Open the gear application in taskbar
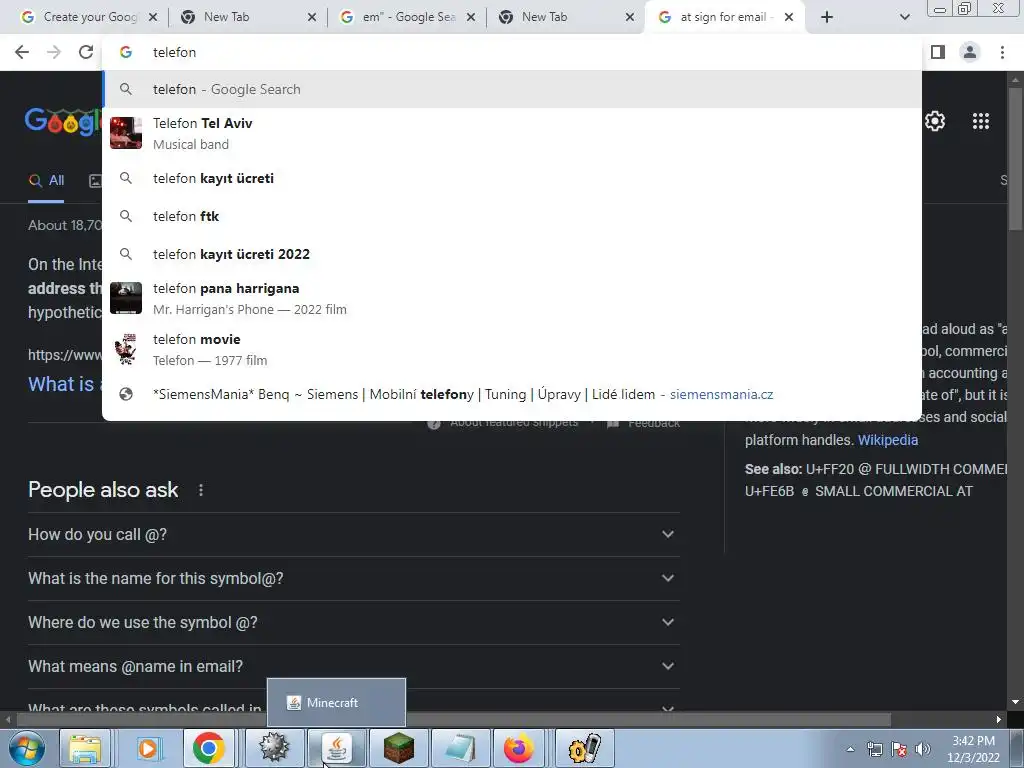1024x768 pixels. coord(274,748)
